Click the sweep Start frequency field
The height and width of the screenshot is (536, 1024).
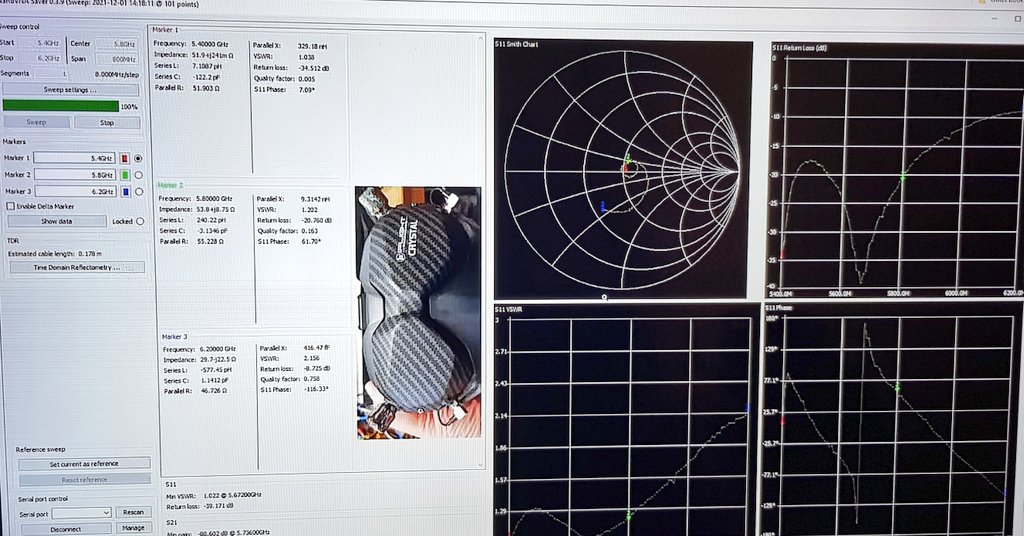pyautogui.click(x=41, y=43)
